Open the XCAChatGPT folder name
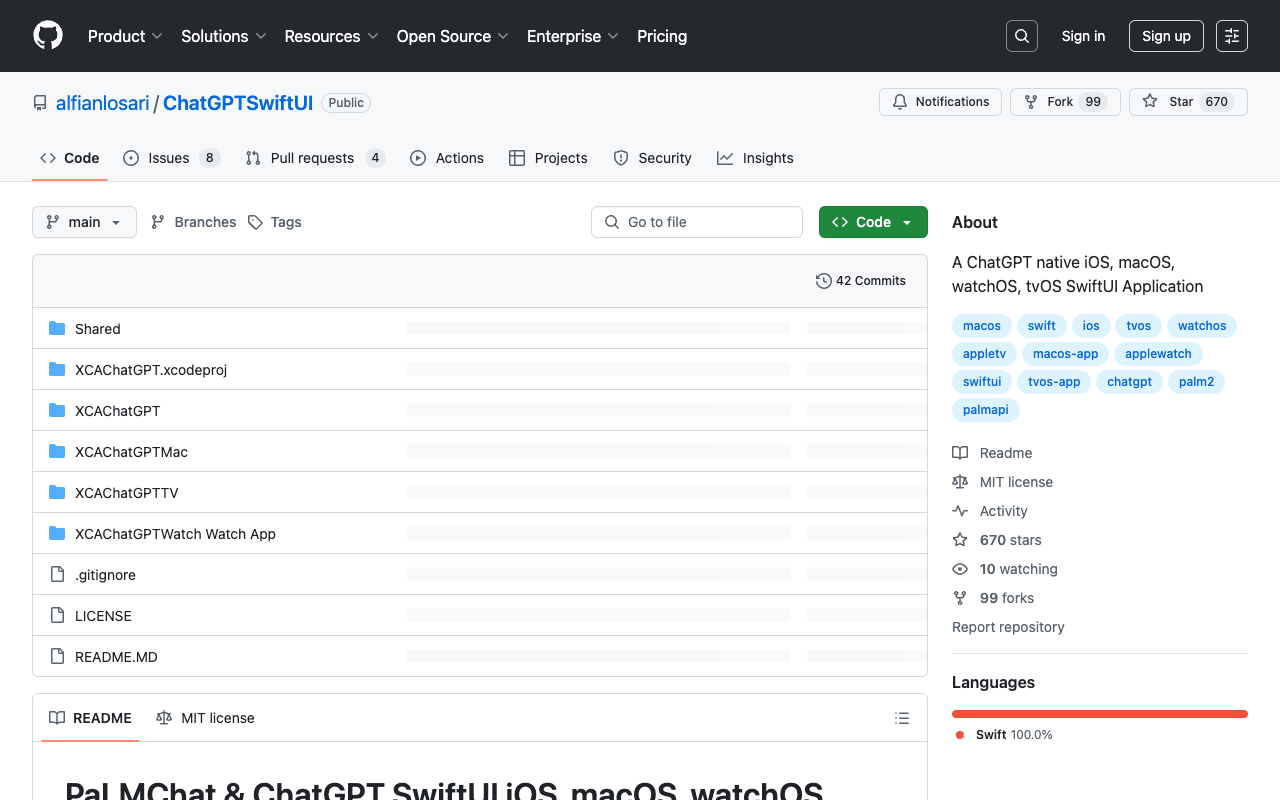This screenshot has width=1280, height=800. (x=117, y=411)
